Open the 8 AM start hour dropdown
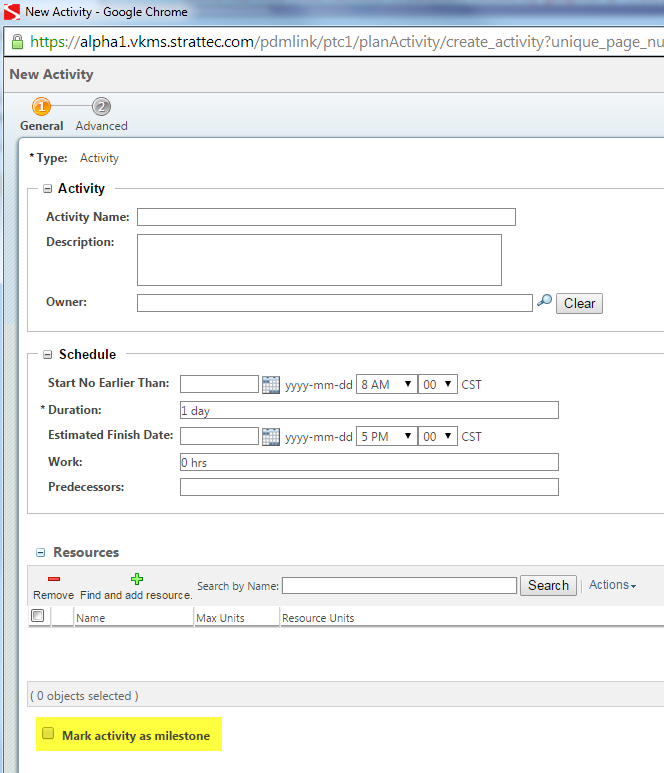Screen dimensions: 664x773 386,385
